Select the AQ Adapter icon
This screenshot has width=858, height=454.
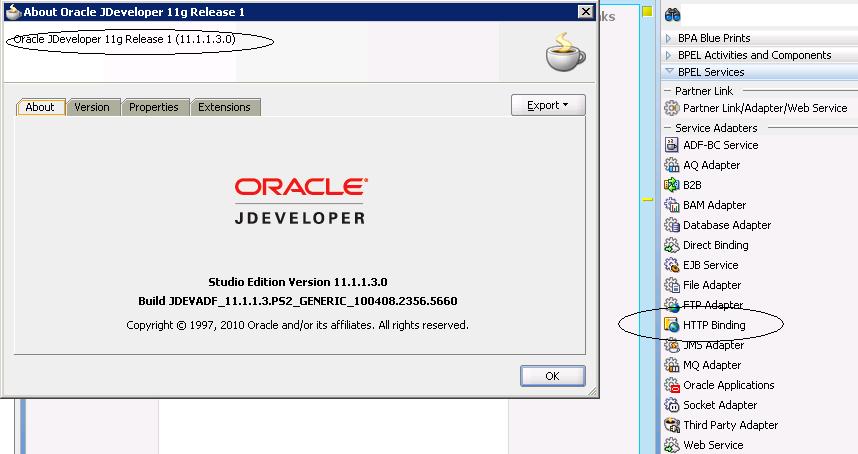(x=671, y=165)
